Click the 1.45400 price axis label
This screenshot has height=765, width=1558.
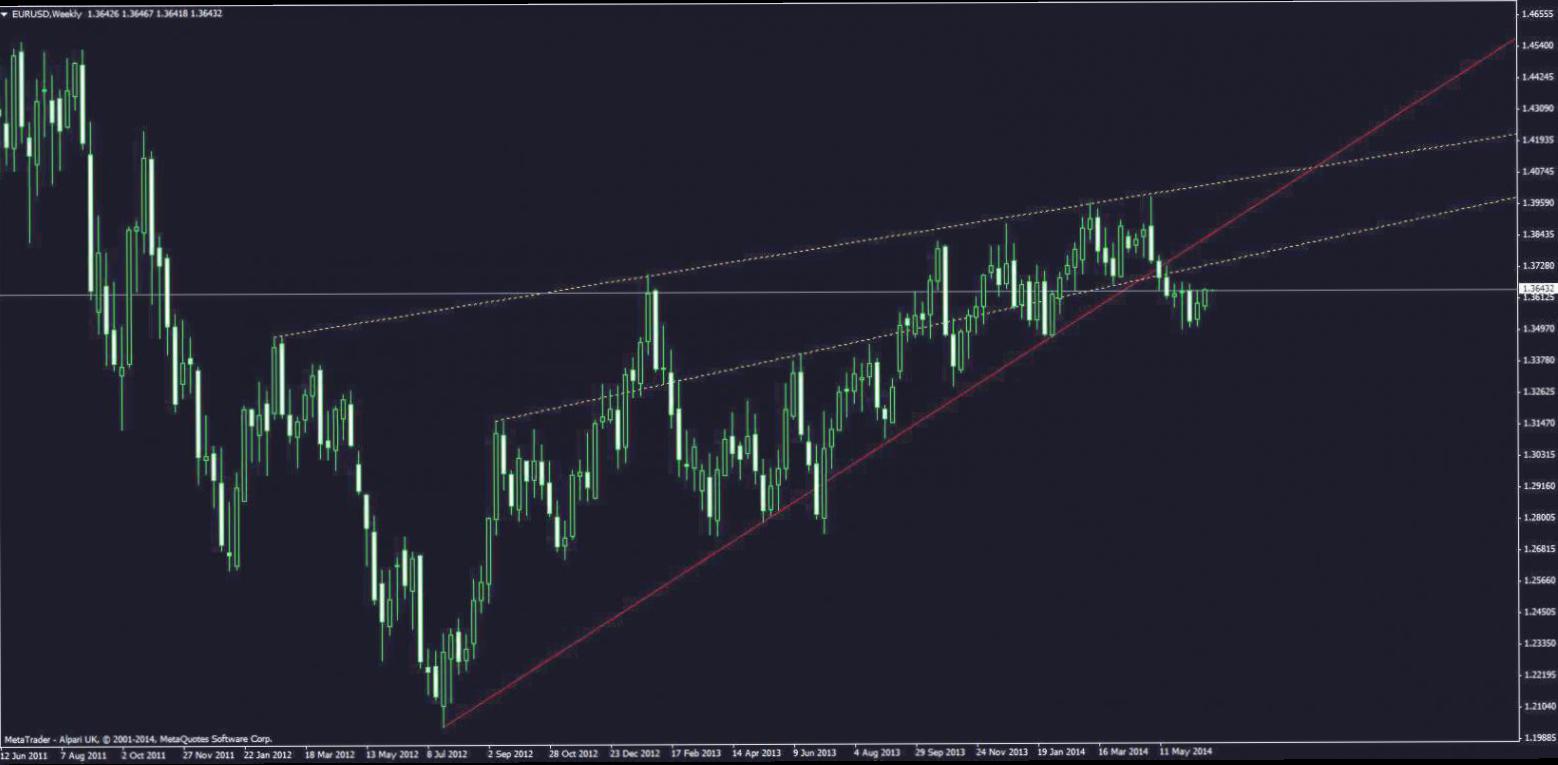coord(1535,46)
